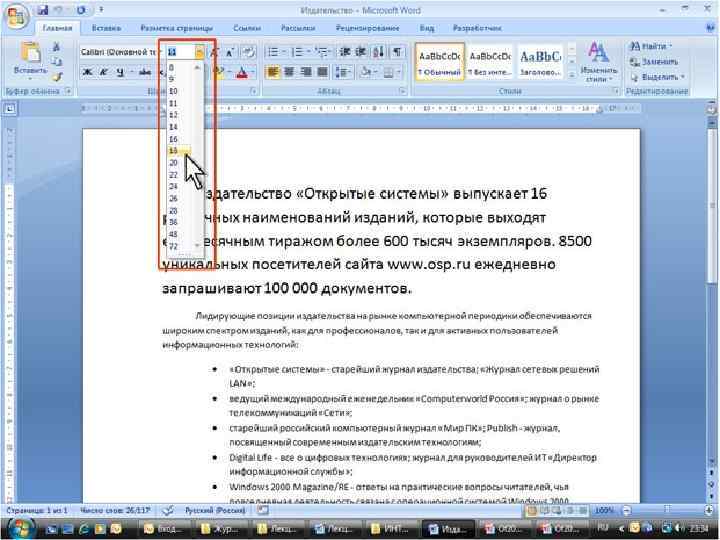The image size is (720, 540).
Task: Click the Office button
Action: (x=17, y=17)
